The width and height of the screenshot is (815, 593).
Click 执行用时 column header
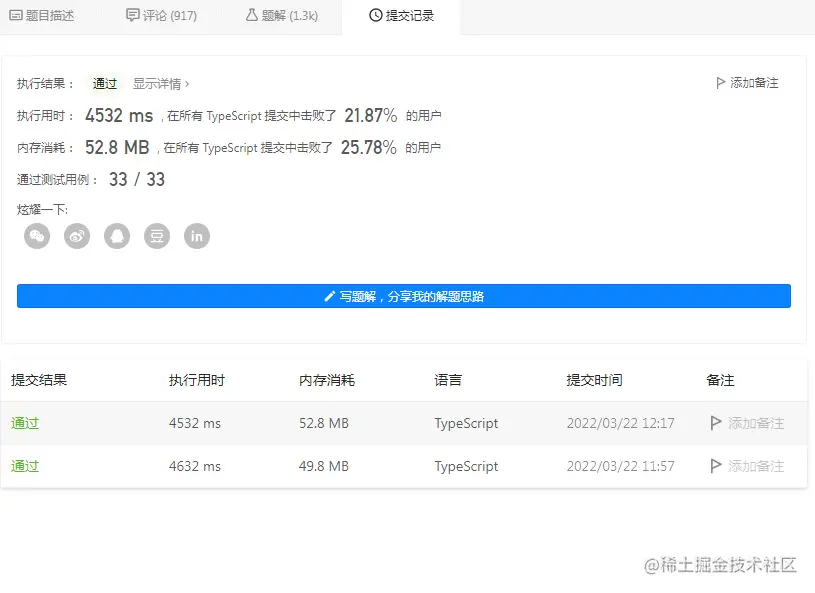click(x=197, y=380)
